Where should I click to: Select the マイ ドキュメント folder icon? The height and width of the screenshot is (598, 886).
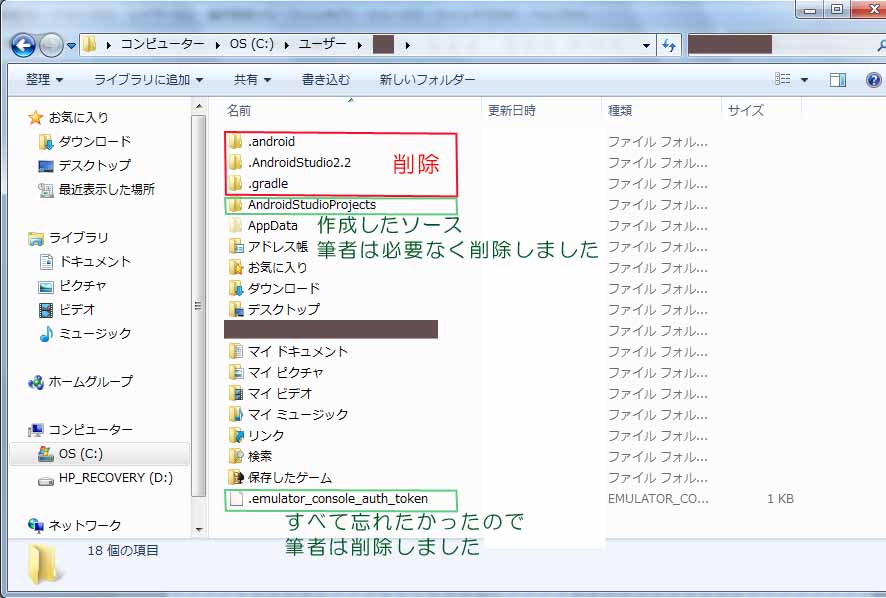236,352
